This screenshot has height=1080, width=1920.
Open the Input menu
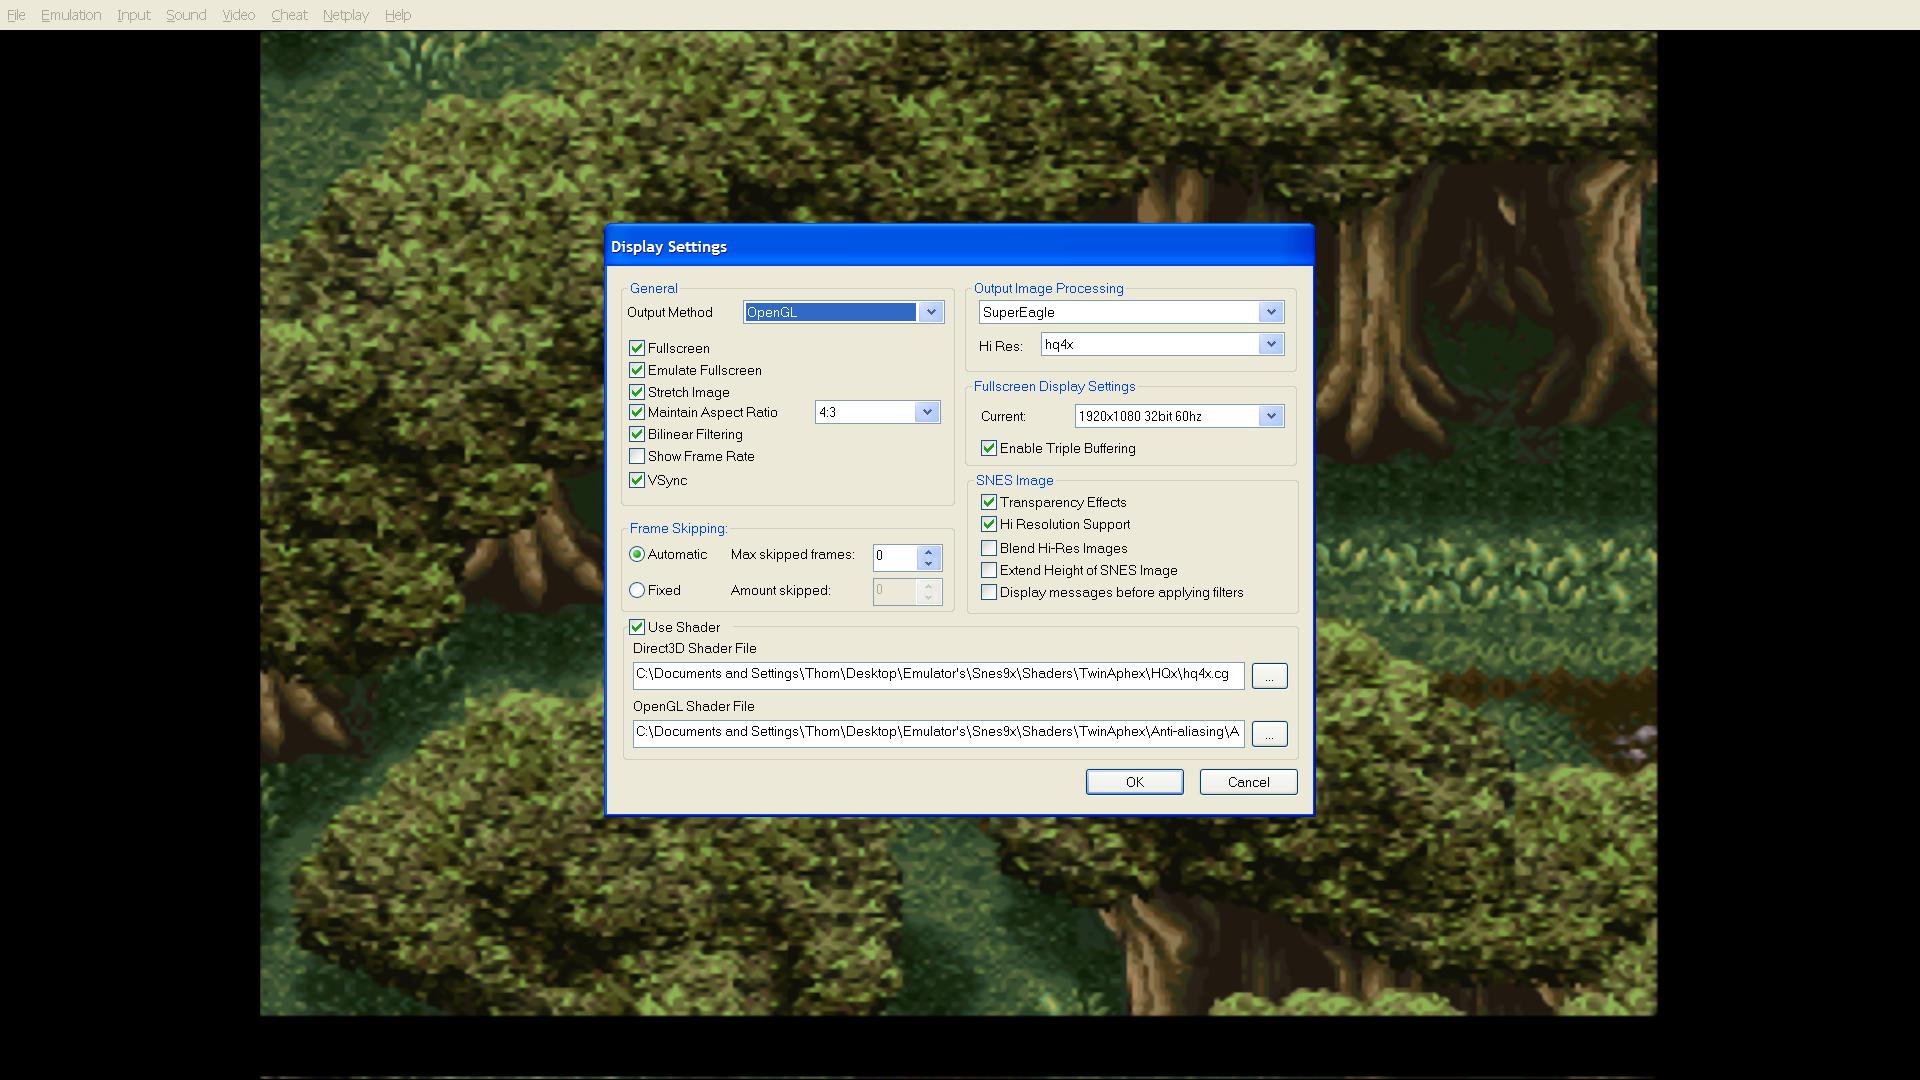pos(133,15)
